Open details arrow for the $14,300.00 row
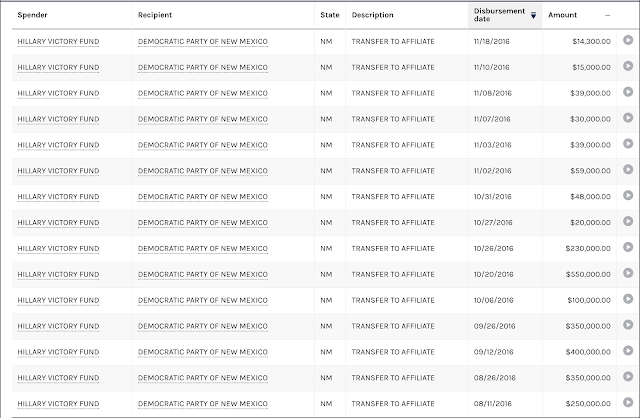The image size is (640, 418). point(628,40)
